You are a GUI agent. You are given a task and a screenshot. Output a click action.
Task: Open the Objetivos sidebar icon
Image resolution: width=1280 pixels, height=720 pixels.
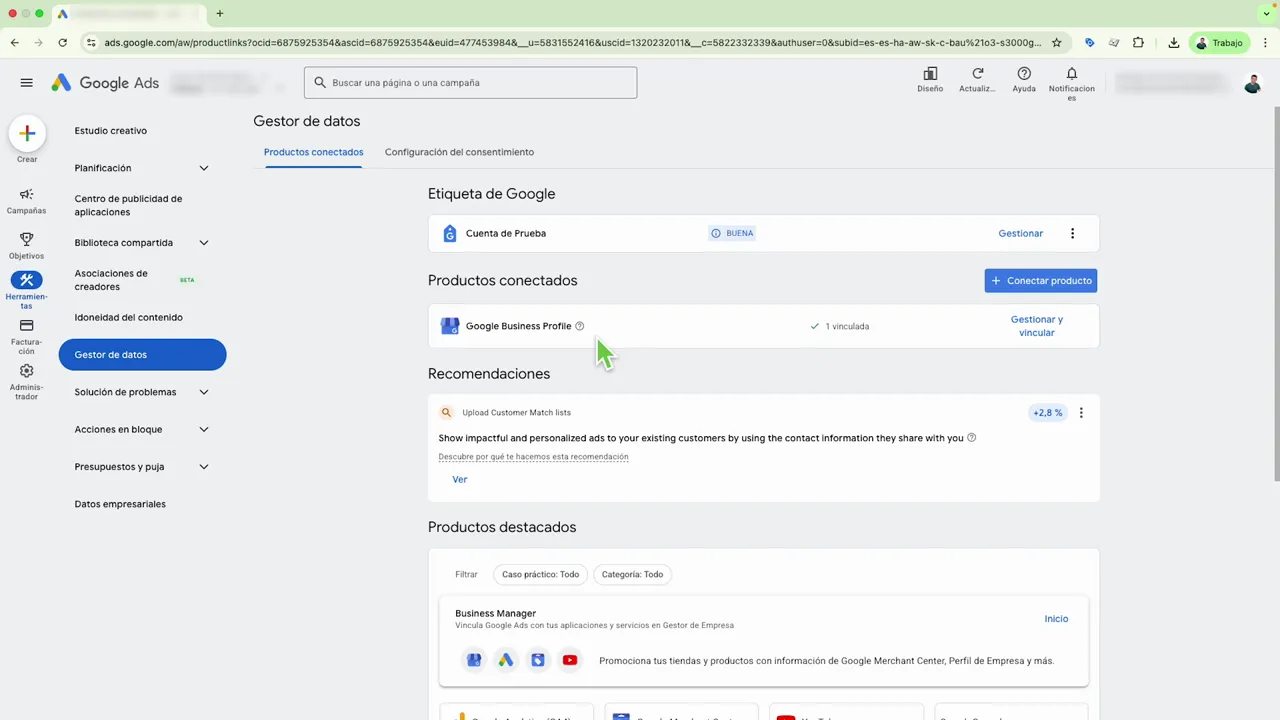(x=27, y=240)
